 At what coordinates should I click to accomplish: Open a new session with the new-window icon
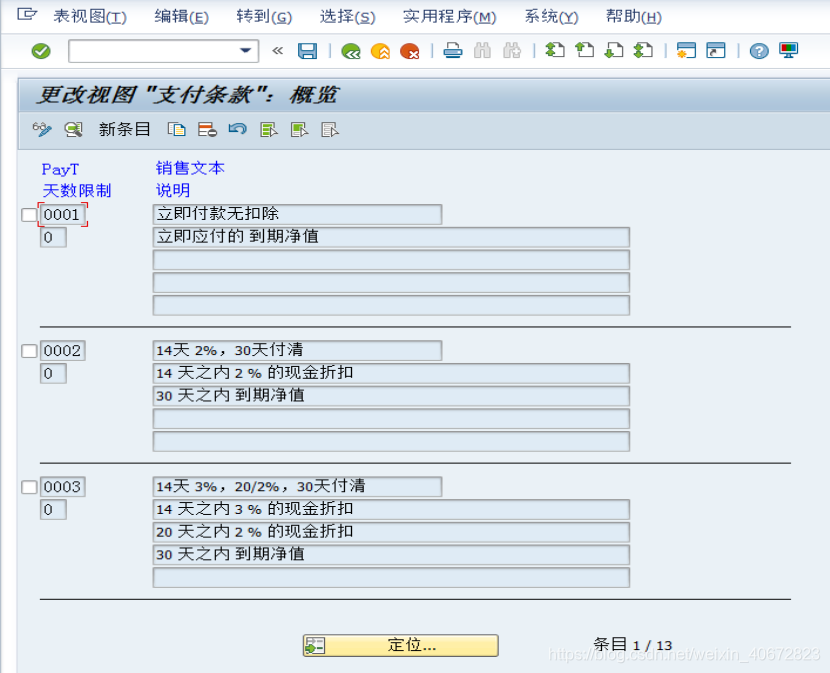coord(685,50)
